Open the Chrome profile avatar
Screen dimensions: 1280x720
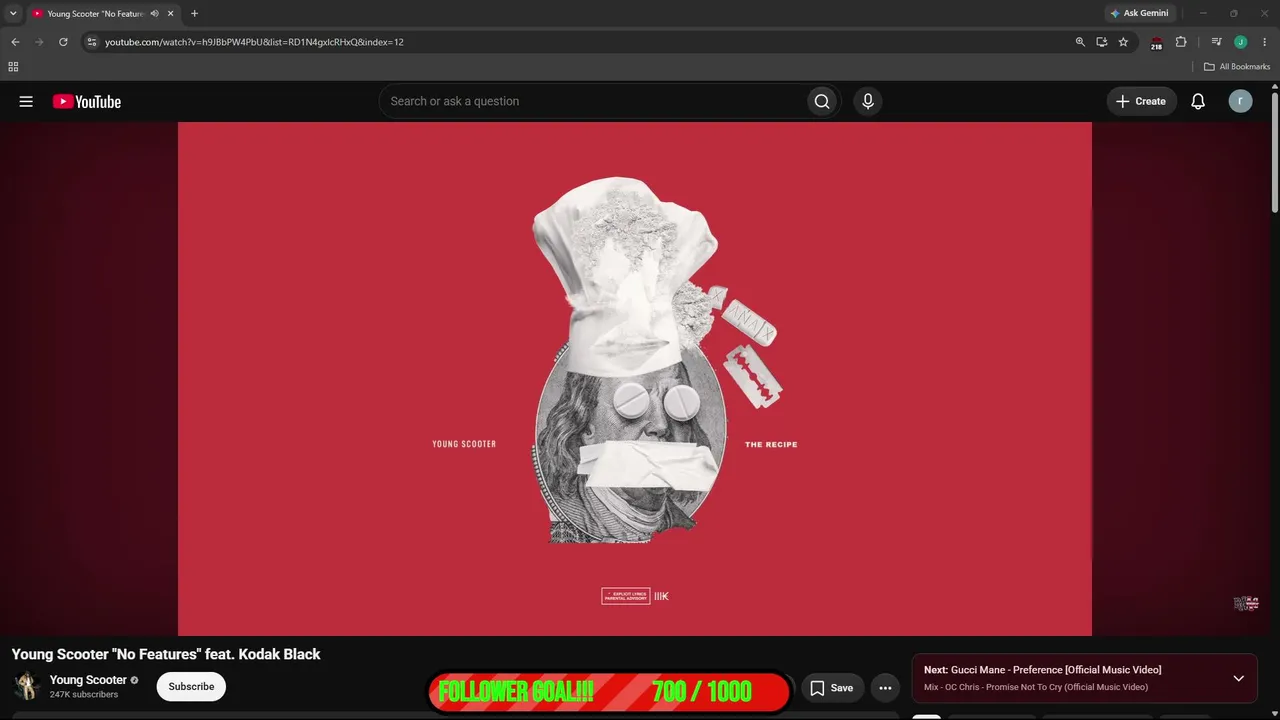(x=1240, y=42)
